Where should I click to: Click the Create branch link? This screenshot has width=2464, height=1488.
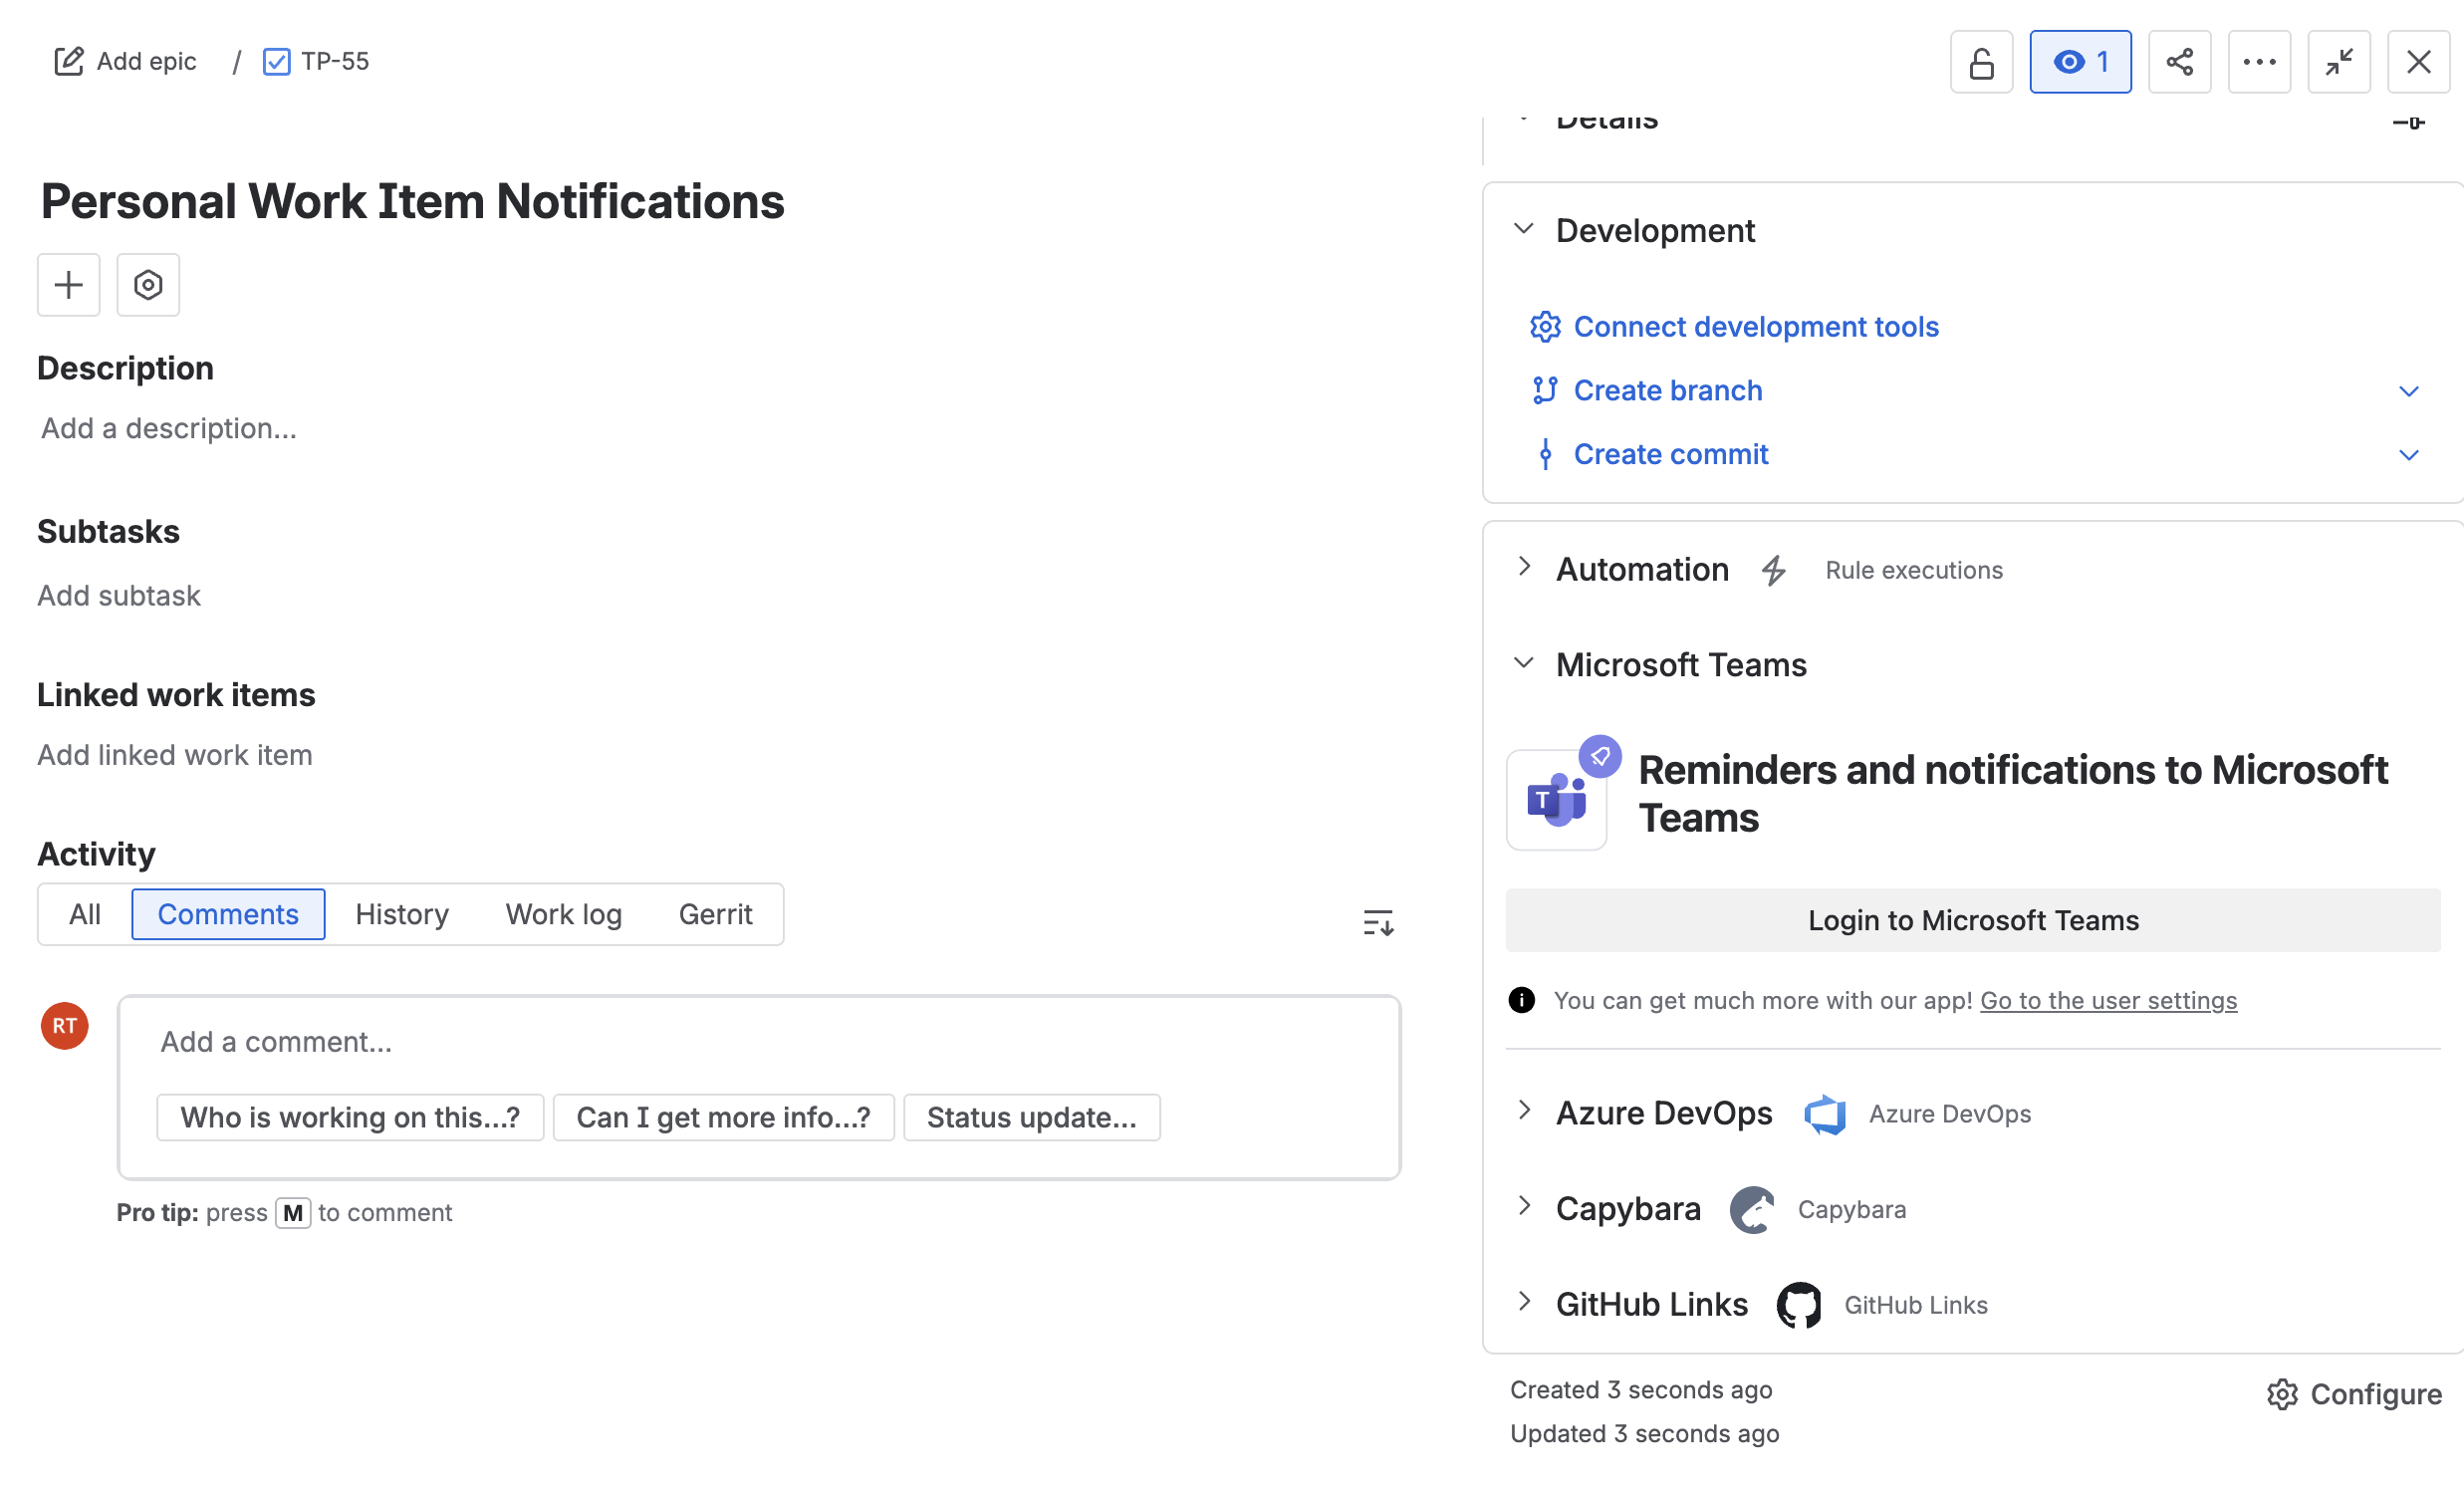pos(1667,390)
